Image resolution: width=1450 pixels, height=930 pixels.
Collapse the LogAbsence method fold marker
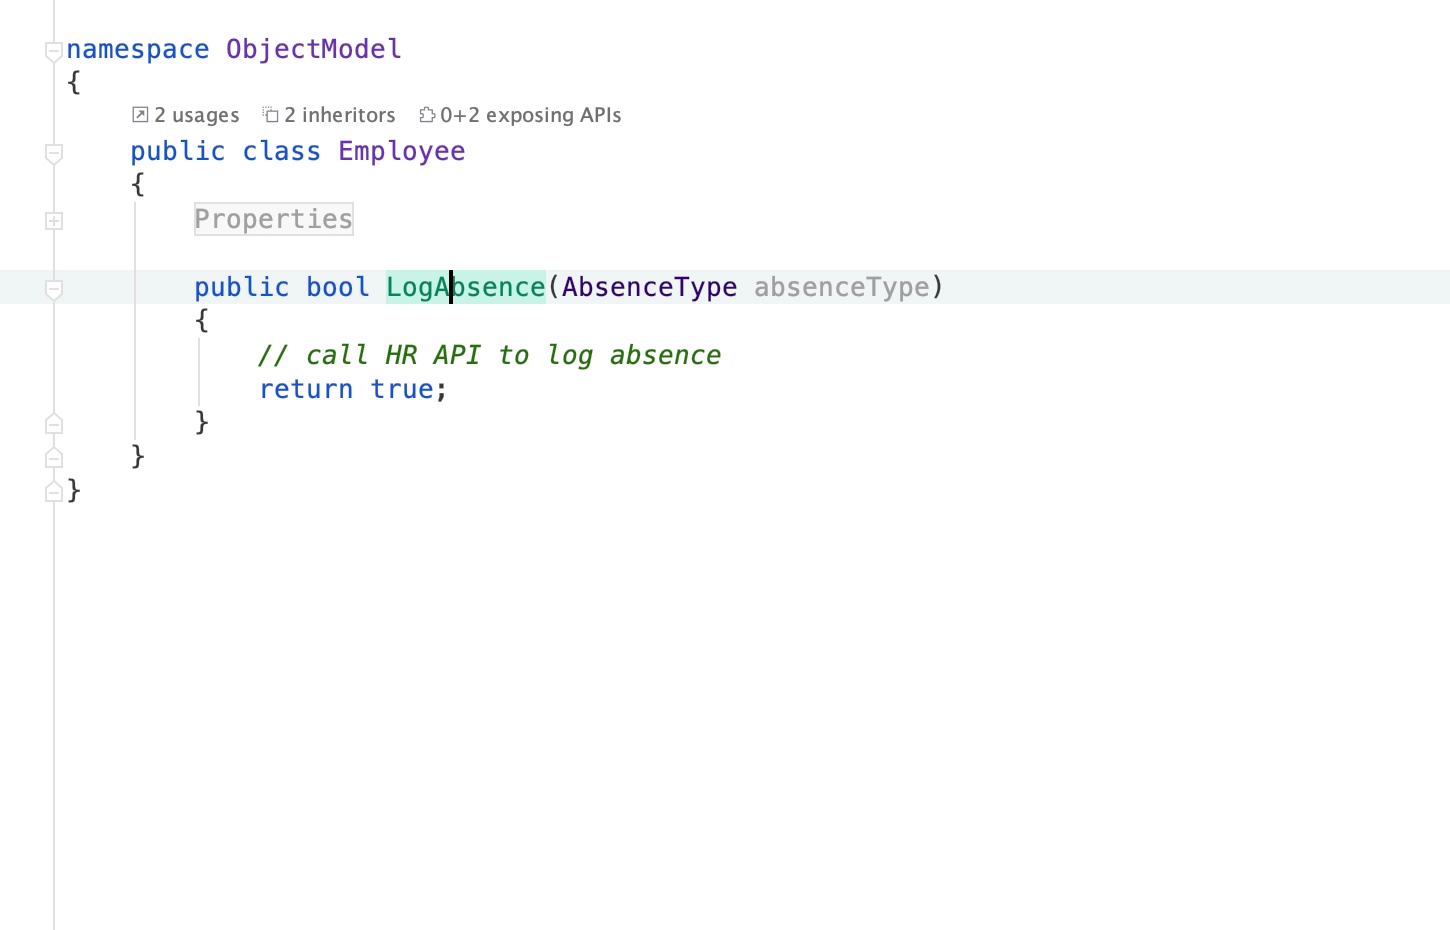coord(54,289)
